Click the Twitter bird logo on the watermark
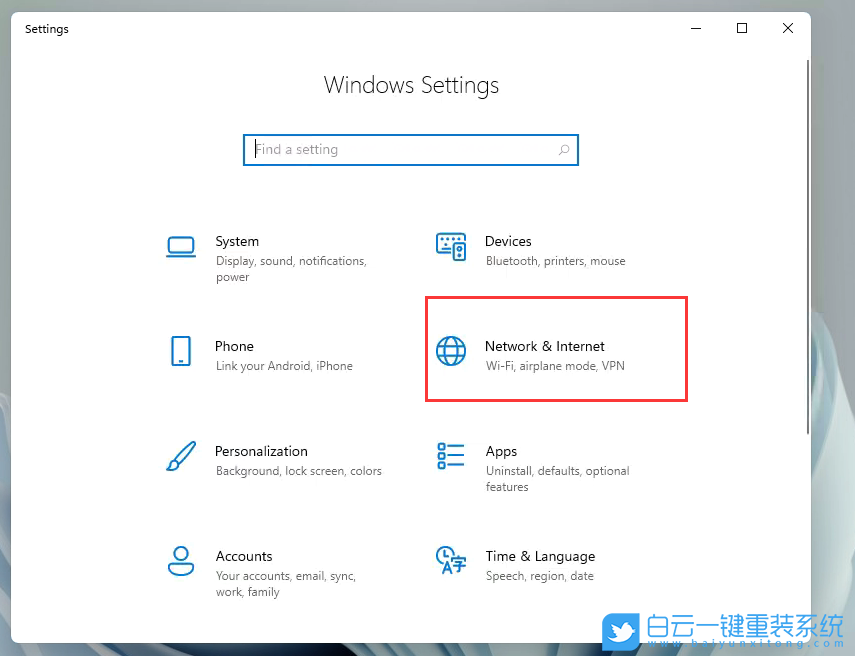Image resolution: width=855 pixels, height=656 pixels. [x=622, y=631]
